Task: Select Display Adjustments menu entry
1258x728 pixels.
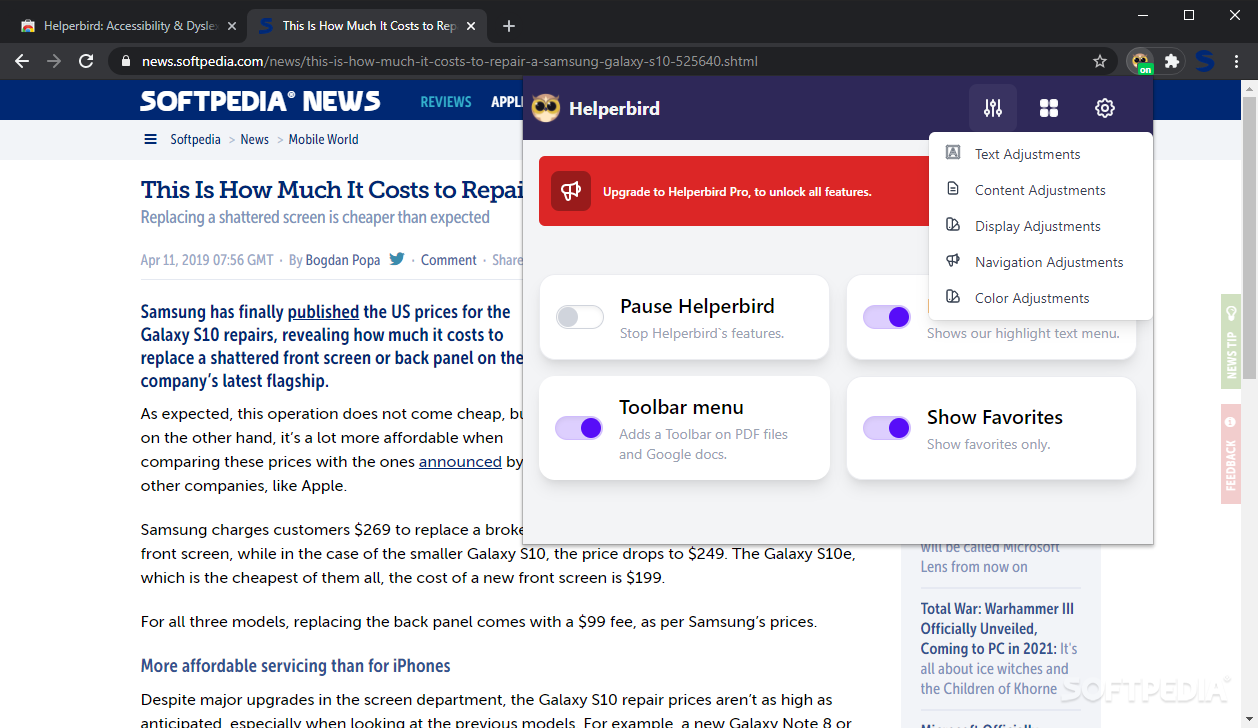Action: [1041, 226]
